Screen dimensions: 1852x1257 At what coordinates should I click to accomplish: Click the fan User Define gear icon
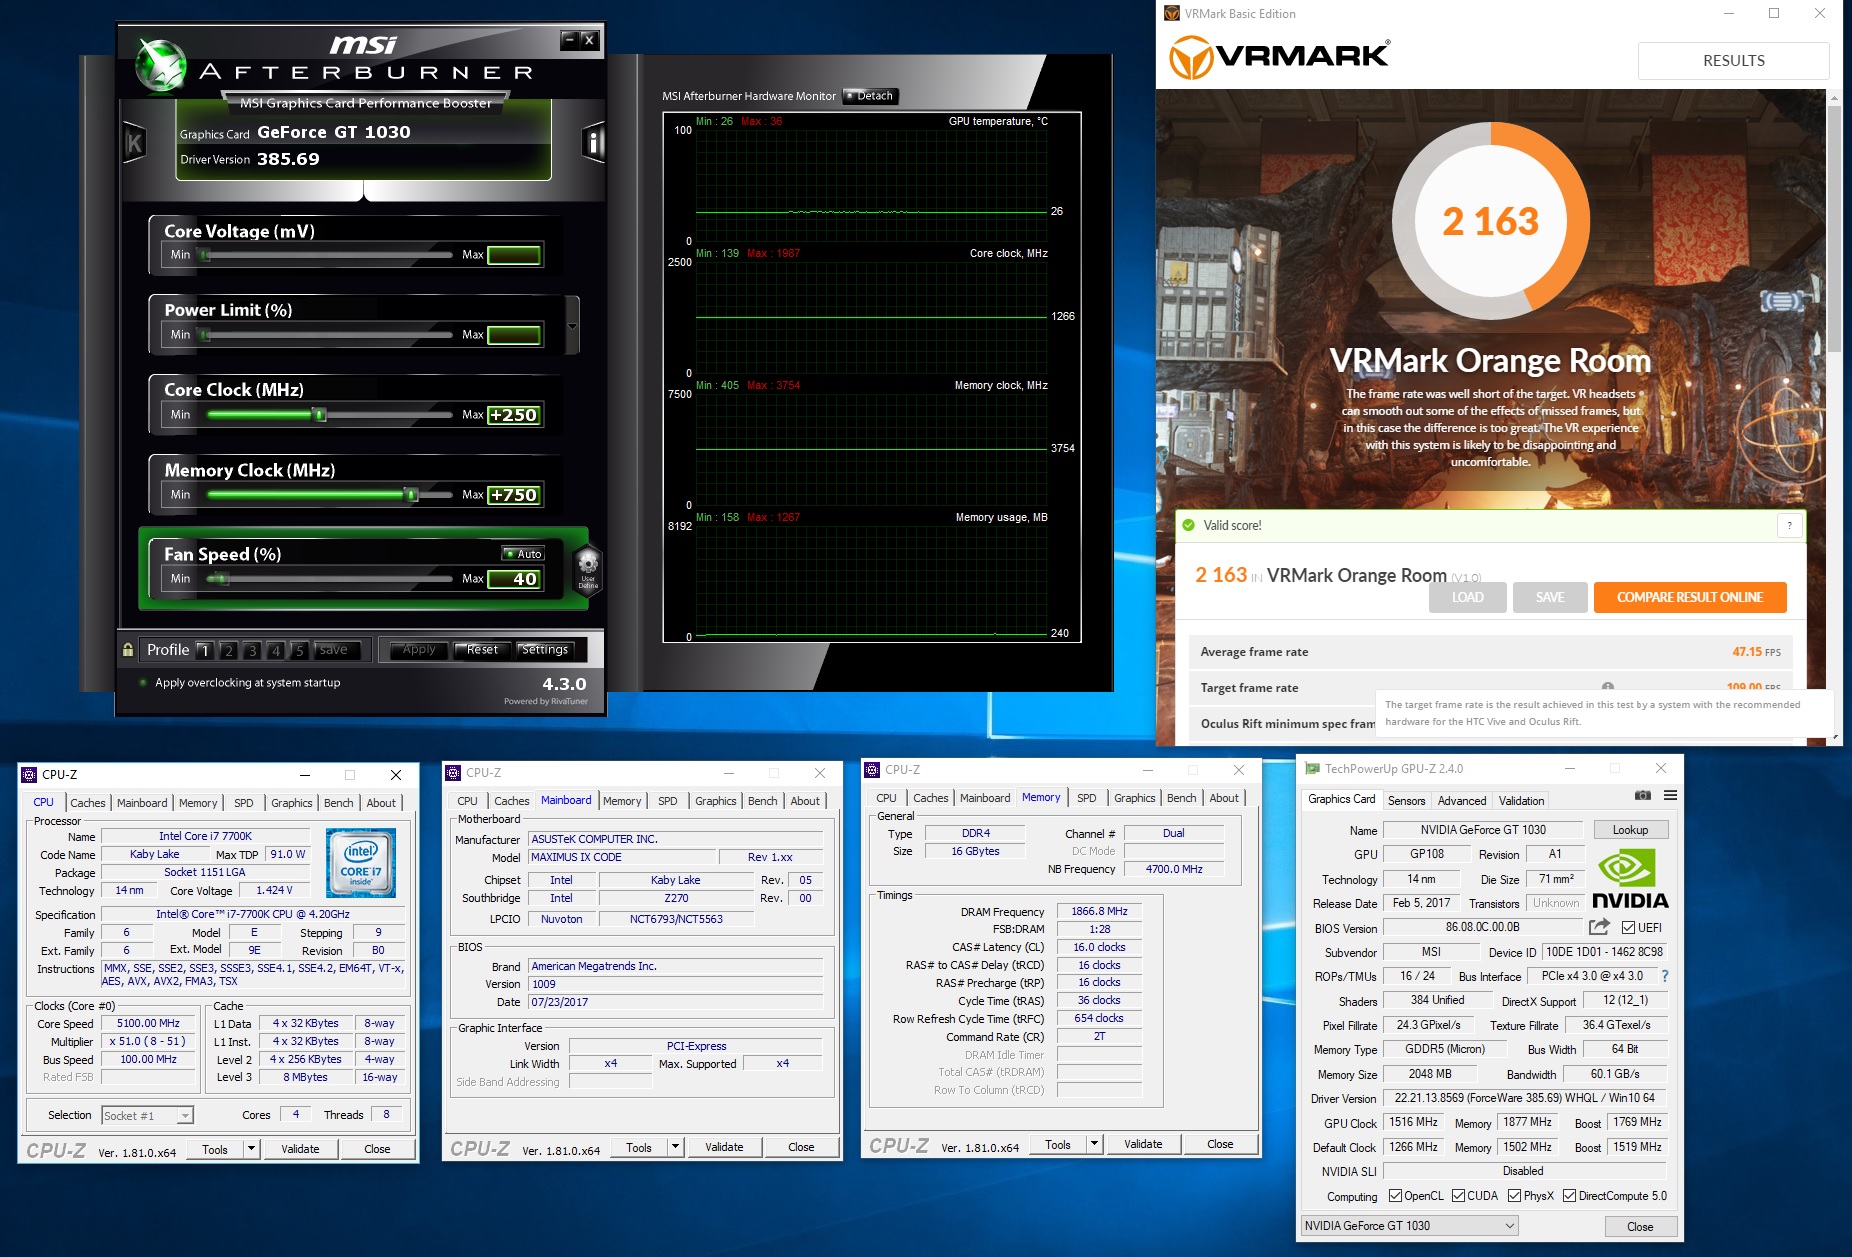coord(588,567)
